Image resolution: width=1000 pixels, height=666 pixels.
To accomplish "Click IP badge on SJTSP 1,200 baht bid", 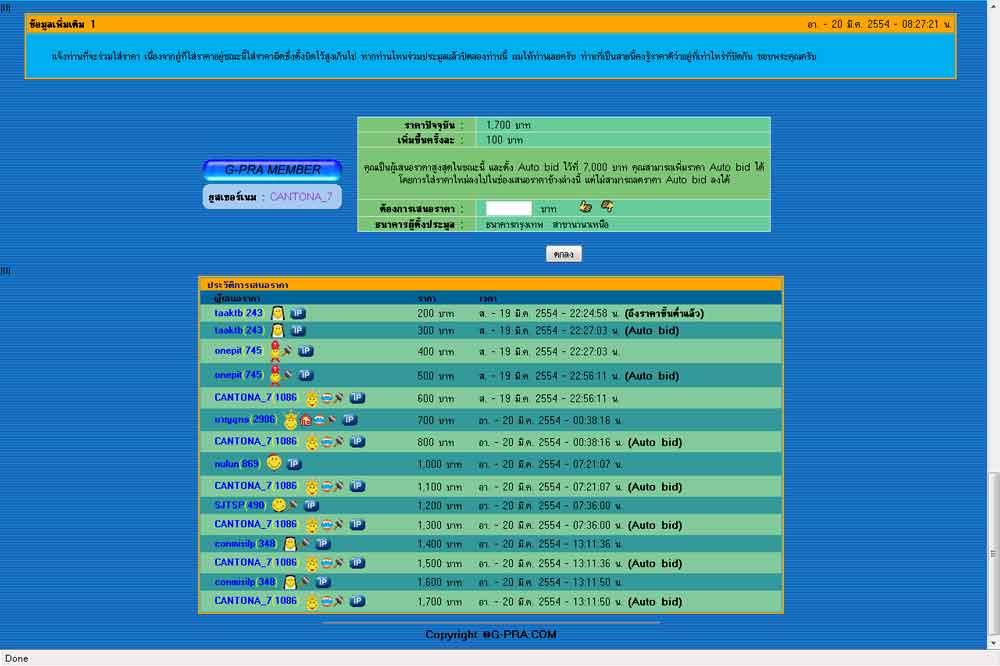I will 311,506.
